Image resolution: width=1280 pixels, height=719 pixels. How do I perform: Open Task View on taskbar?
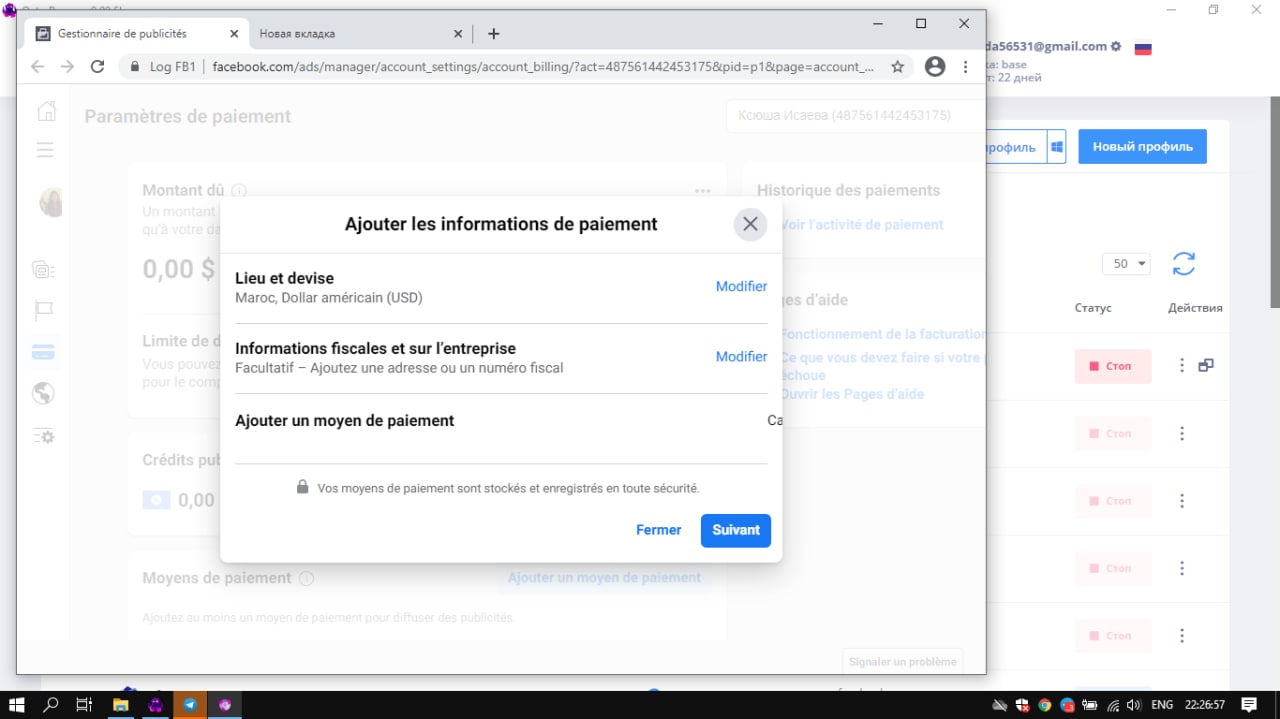coord(85,705)
